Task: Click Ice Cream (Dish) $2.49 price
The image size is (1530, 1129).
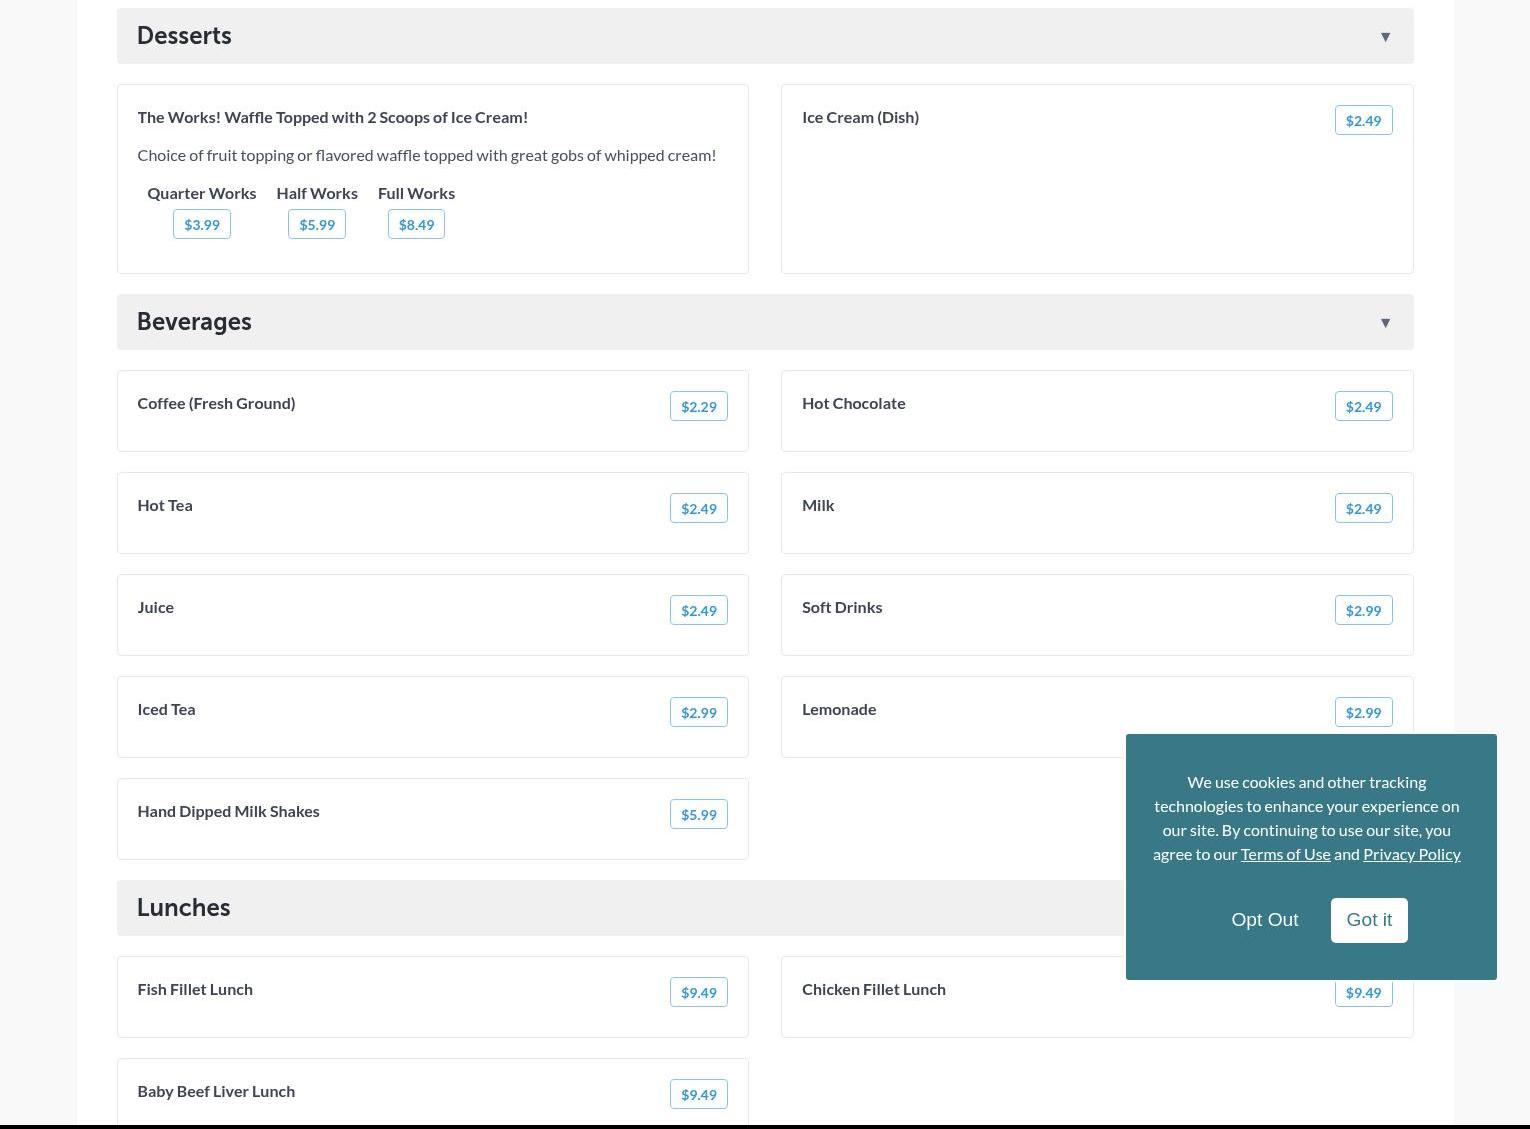Action: (1363, 121)
